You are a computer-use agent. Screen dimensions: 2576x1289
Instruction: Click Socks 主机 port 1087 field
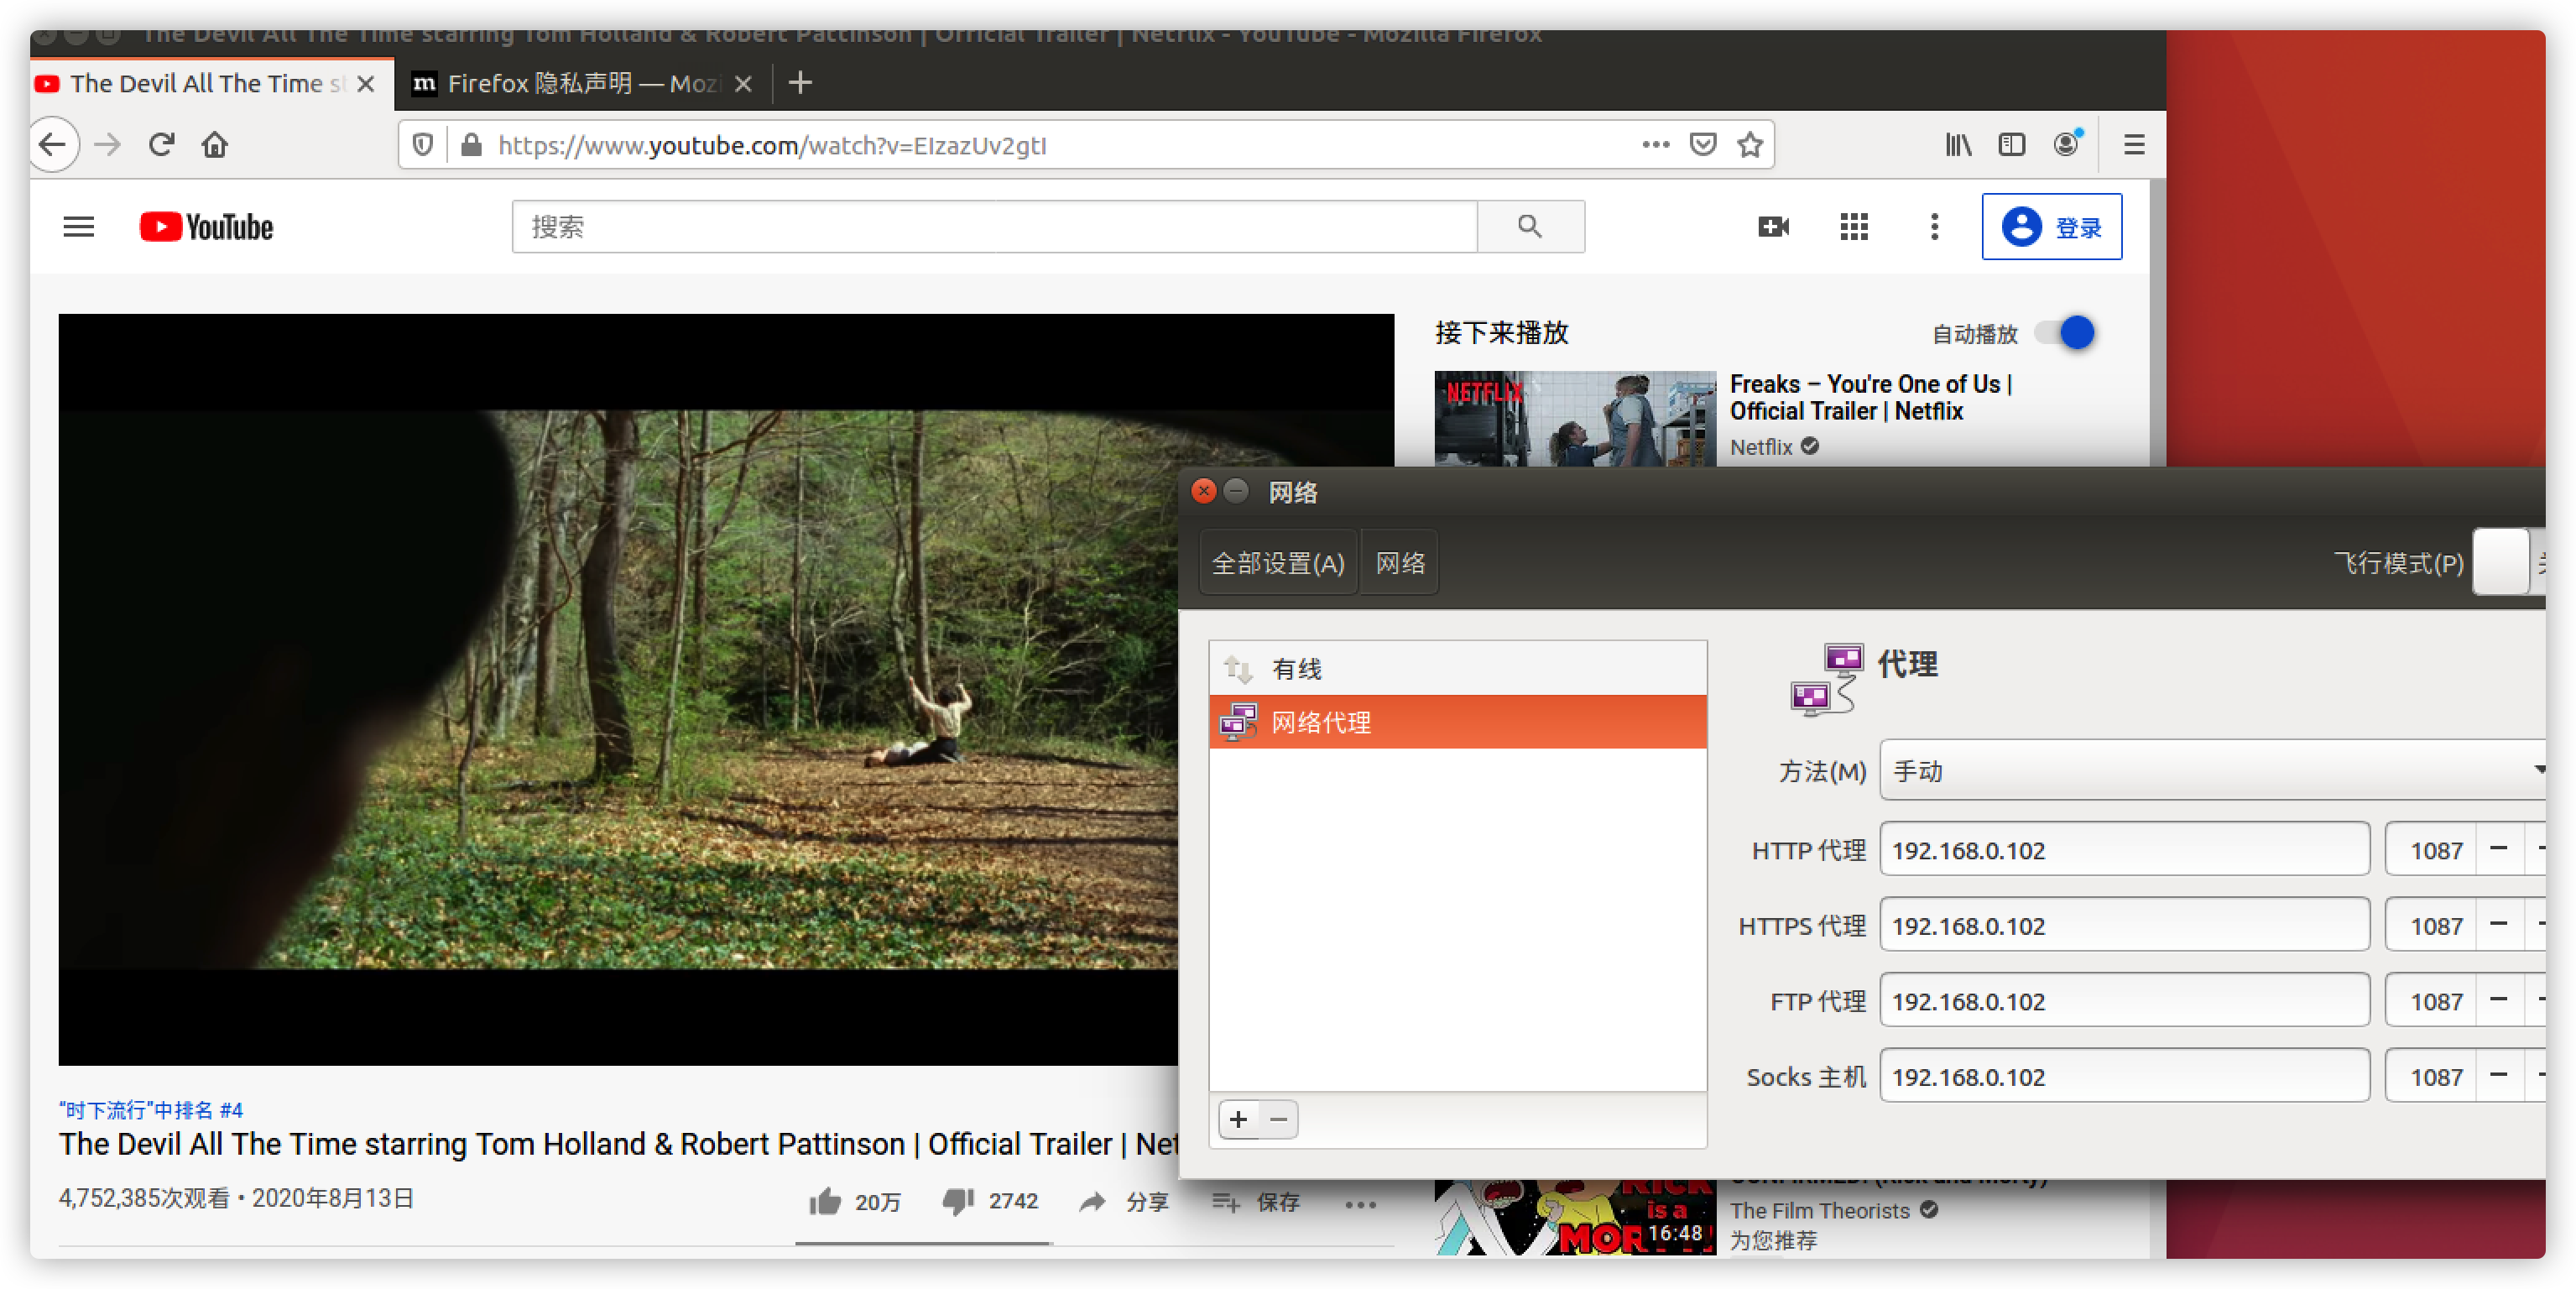click(x=2432, y=1076)
